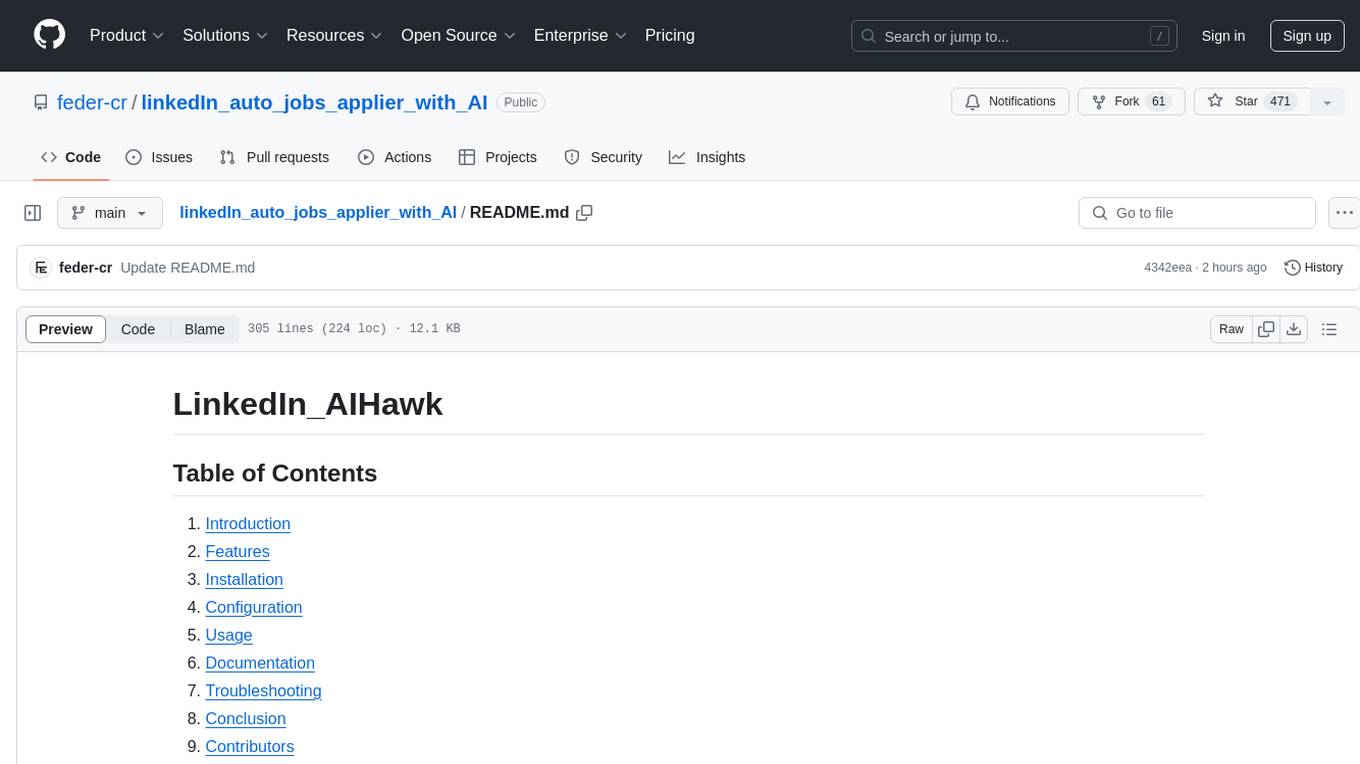The image size is (1360, 764).
Task: Open the feder-cr avatar in commit row
Action: (41, 268)
